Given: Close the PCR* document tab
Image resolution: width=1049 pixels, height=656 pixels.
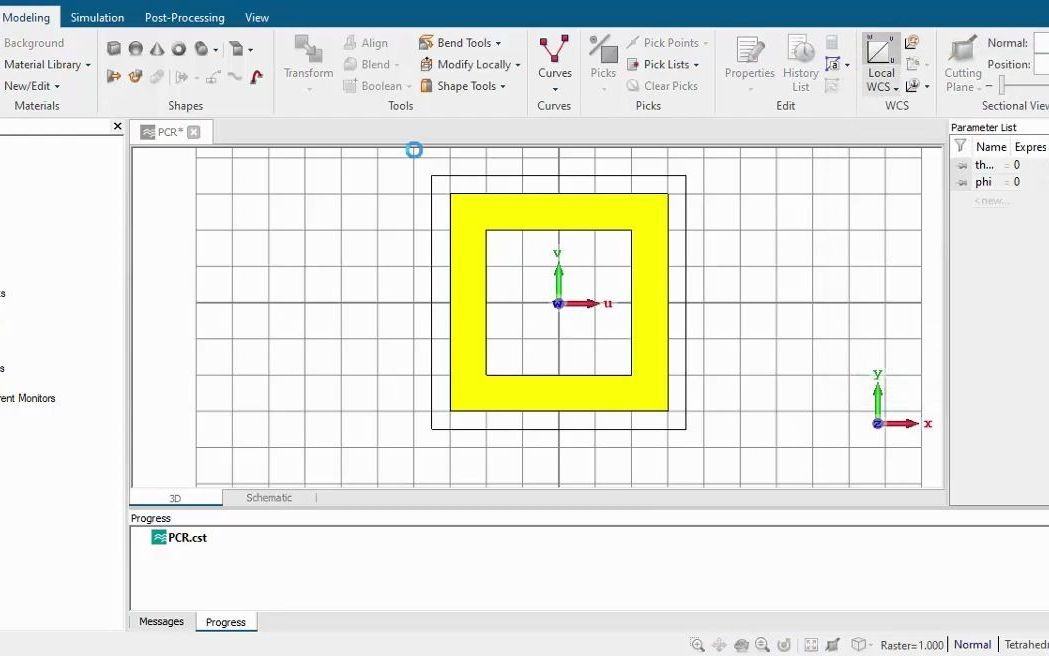Looking at the screenshot, I should (193, 132).
